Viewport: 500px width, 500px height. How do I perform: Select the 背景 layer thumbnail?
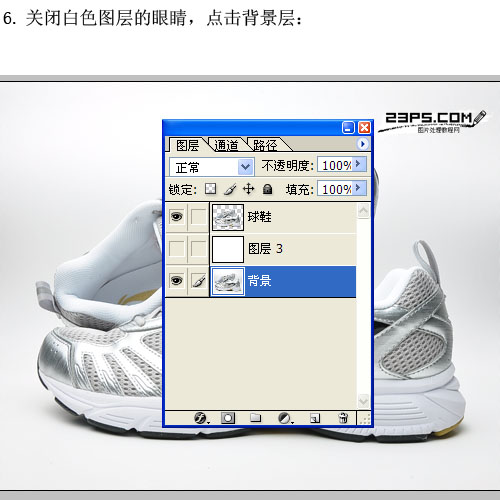pos(228,281)
